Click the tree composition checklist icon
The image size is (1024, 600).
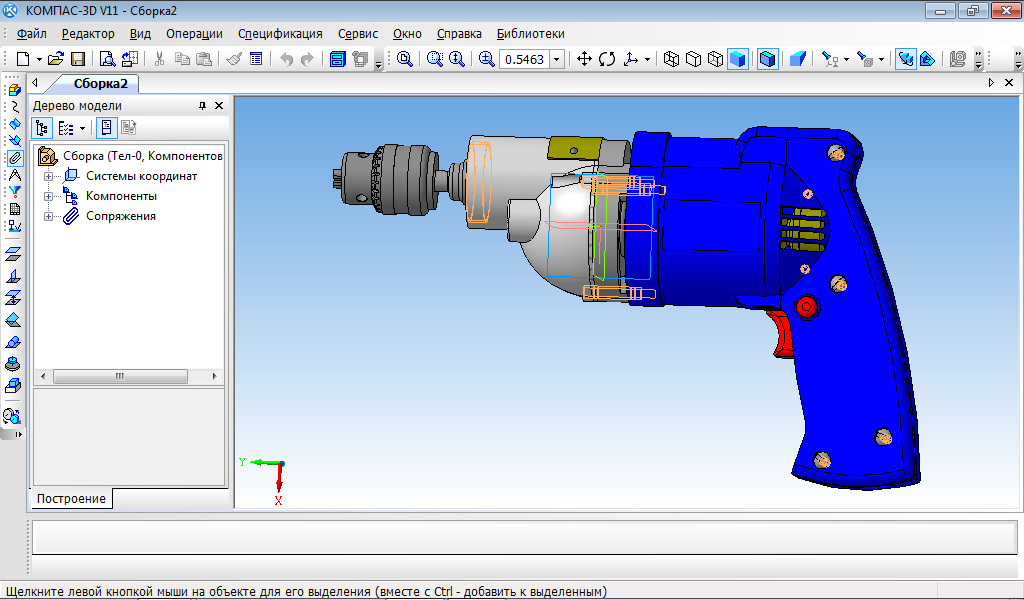[x=65, y=128]
